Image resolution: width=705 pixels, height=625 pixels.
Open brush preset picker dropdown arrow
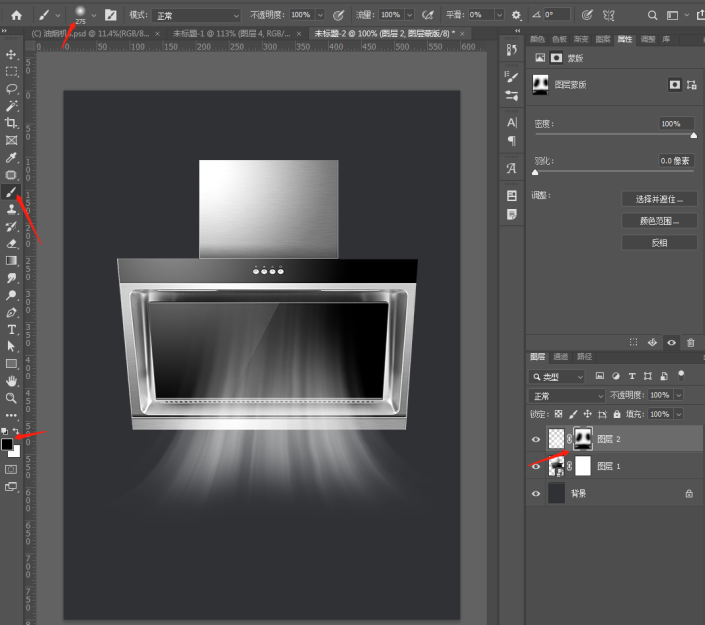(94, 16)
